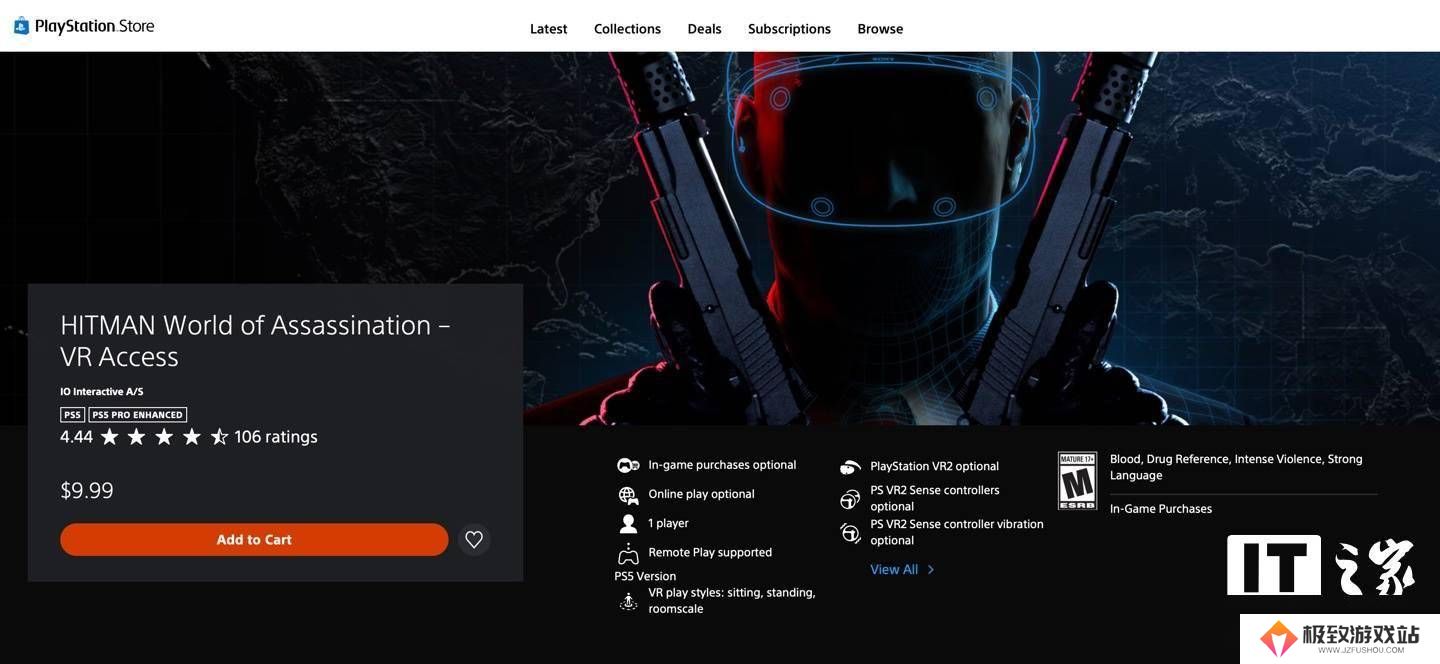Open the Subscriptions menu
Image resolution: width=1440 pixels, height=664 pixels.
(789, 29)
